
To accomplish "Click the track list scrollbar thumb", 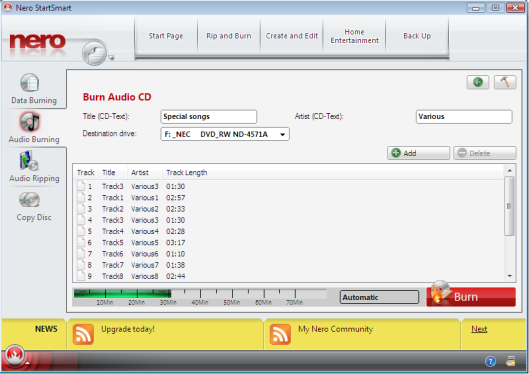I will [x=509, y=206].
